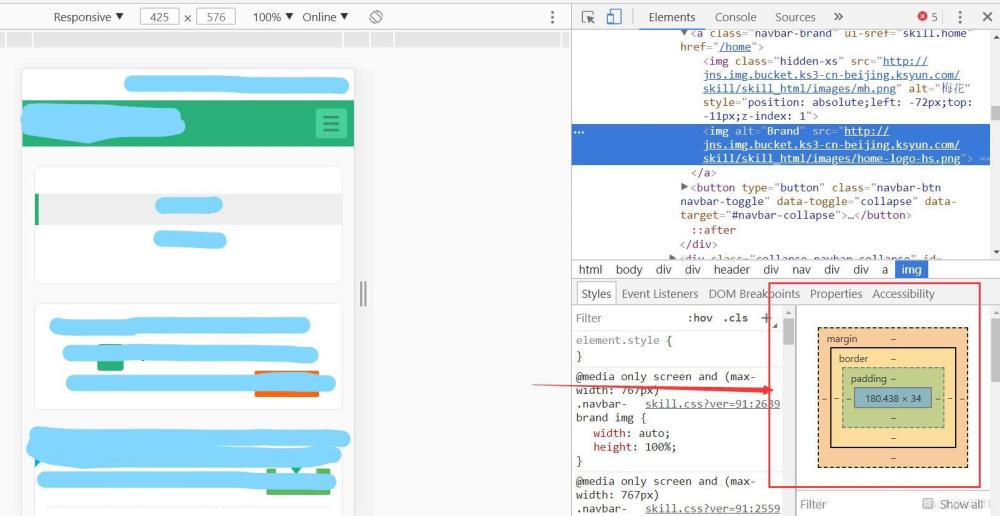Expand the navbar-toggle button node

coord(684,187)
